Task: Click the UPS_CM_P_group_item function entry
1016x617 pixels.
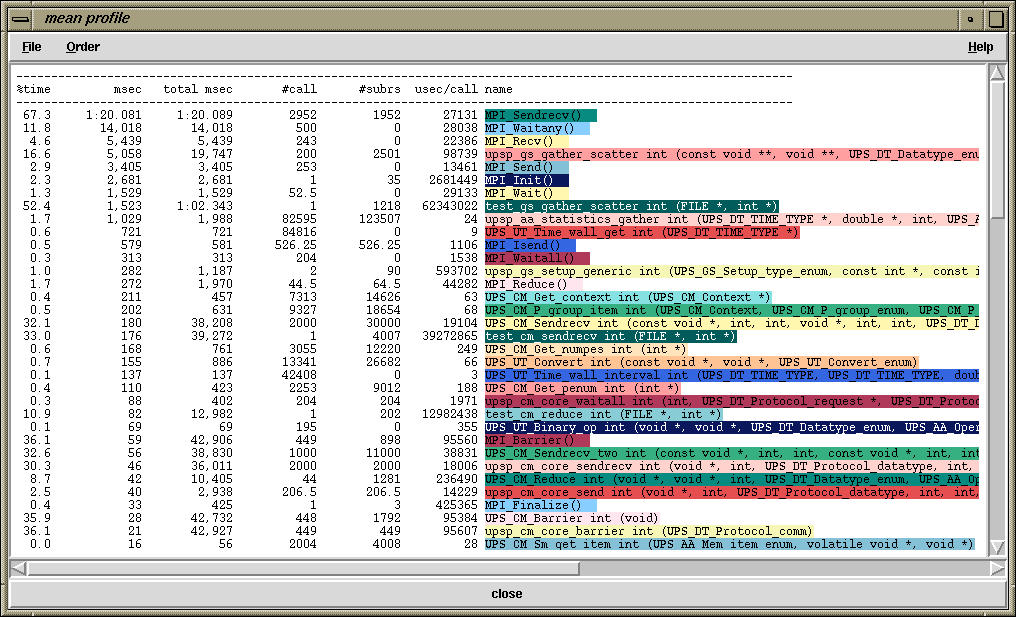Action: click(x=732, y=310)
